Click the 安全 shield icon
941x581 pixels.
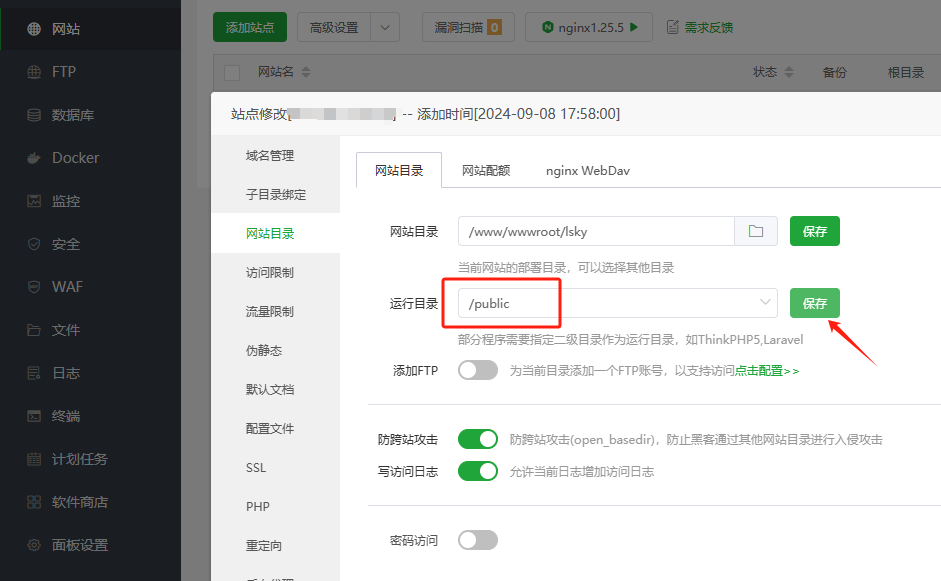tap(34, 244)
